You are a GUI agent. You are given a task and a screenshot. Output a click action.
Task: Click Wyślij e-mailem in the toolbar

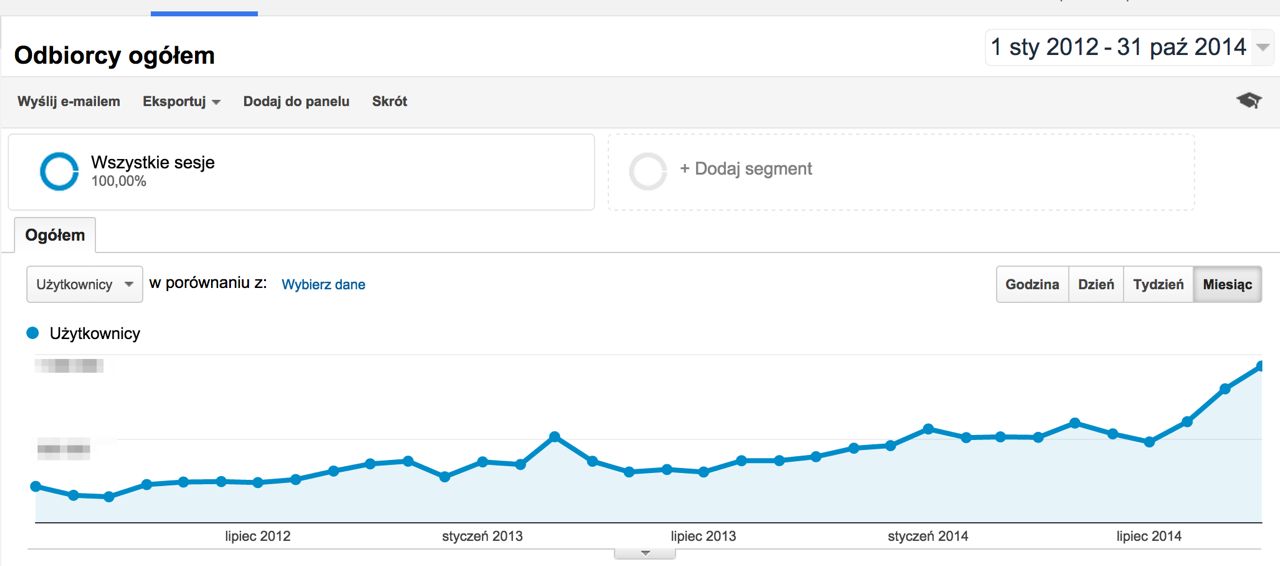69,101
